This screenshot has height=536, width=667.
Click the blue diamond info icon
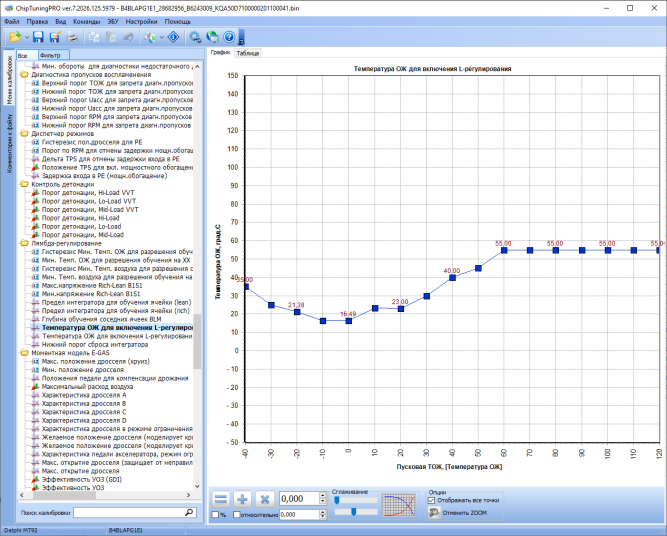tap(174, 37)
